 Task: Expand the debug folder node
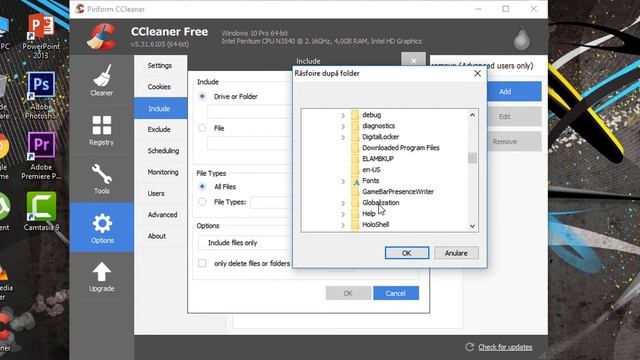(343, 116)
